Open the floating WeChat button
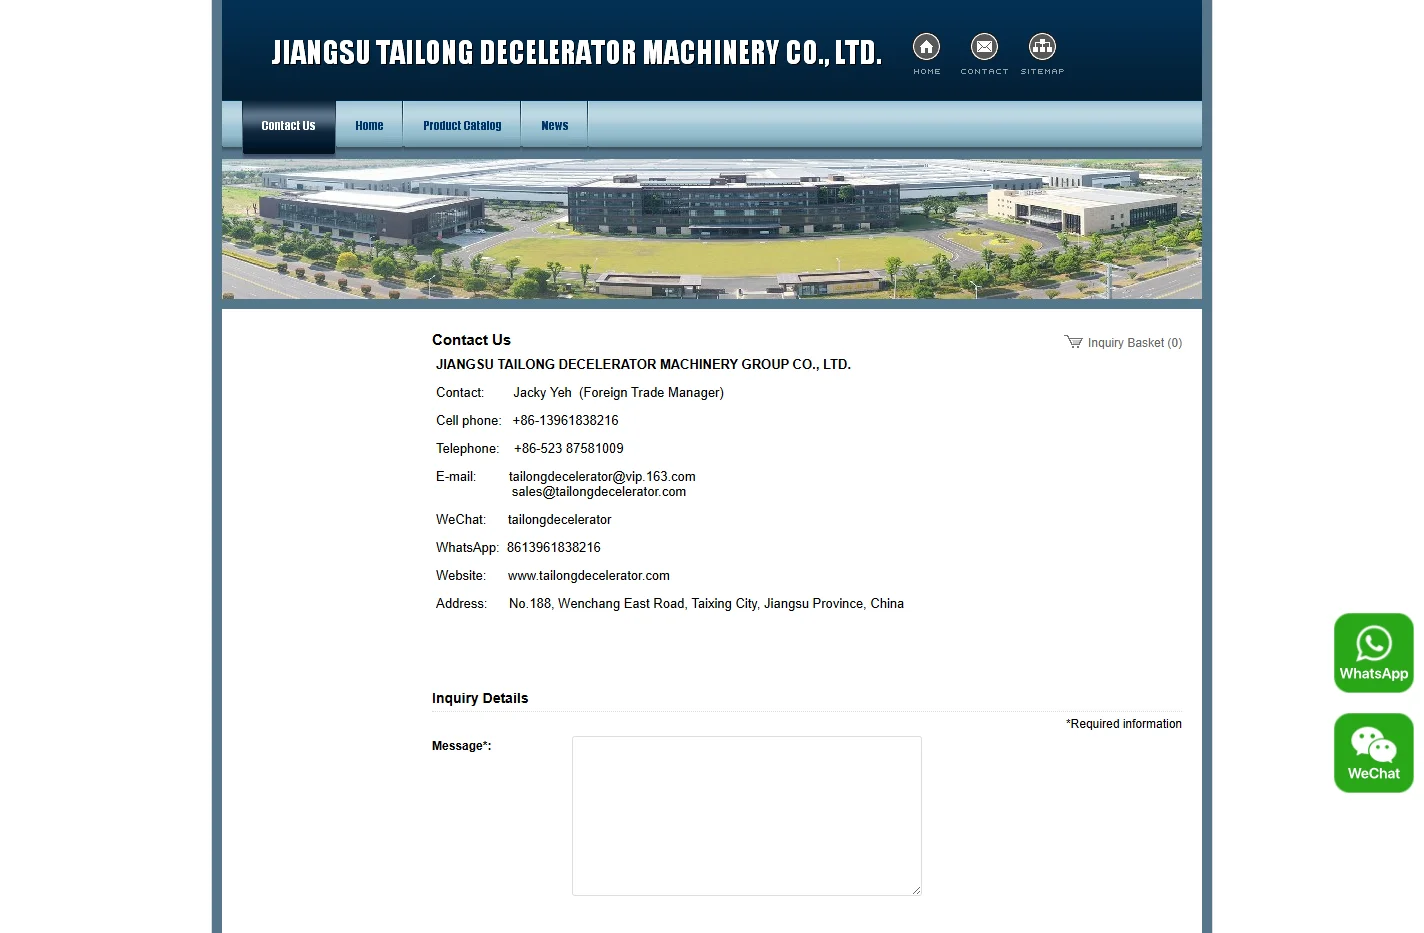Viewport: 1424px width, 933px height. (1373, 753)
